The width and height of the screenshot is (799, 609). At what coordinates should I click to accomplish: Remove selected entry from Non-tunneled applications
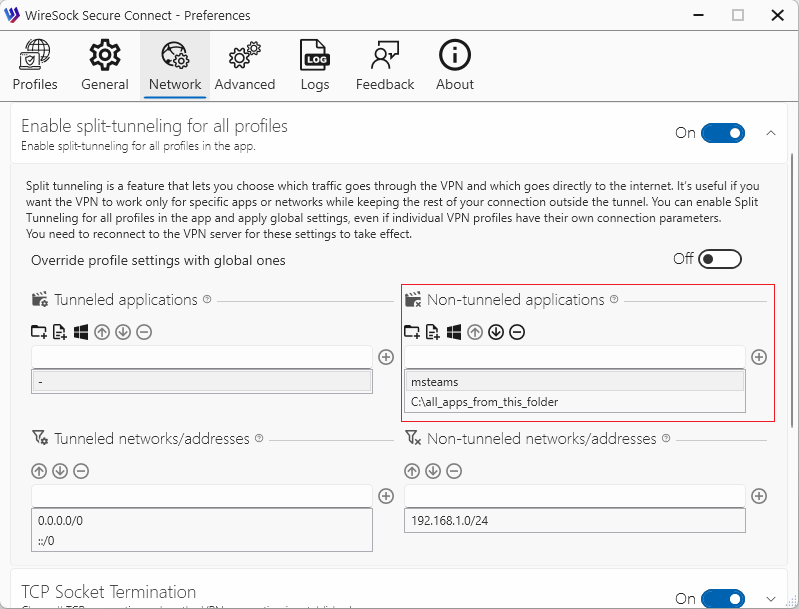click(517, 332)
